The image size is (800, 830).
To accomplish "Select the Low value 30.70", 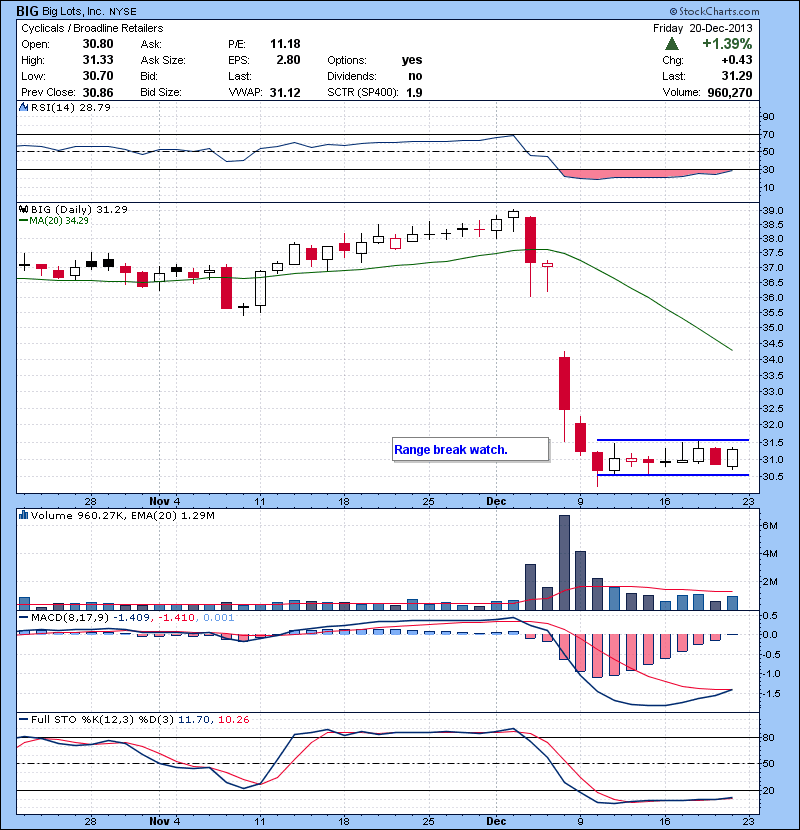I will (x=98, y=76).
